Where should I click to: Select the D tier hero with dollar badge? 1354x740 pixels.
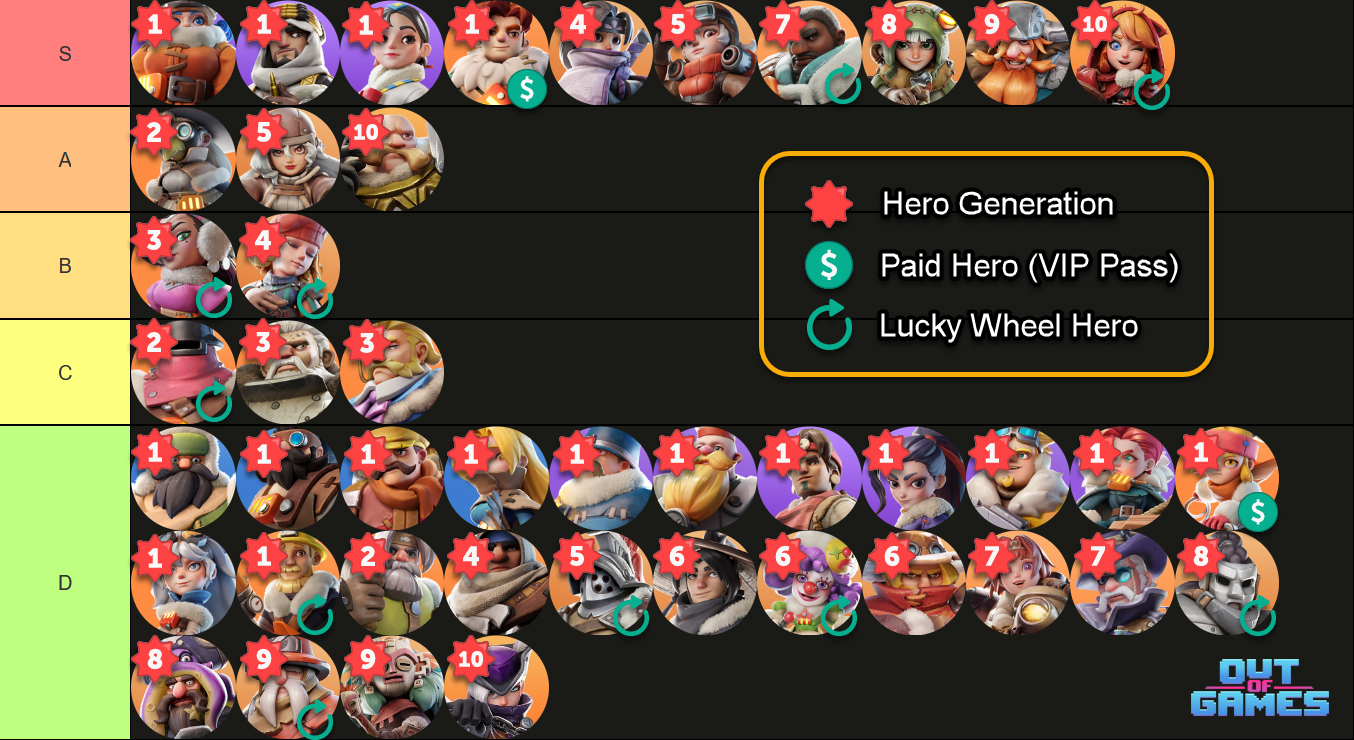(x=1226, y=479)
